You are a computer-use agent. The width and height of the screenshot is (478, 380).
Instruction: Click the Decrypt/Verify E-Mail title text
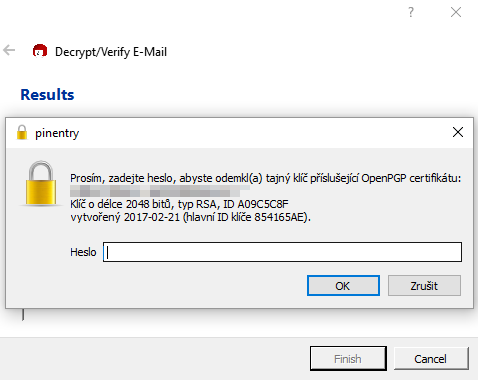pyautogui.click(x=111, y=52)
